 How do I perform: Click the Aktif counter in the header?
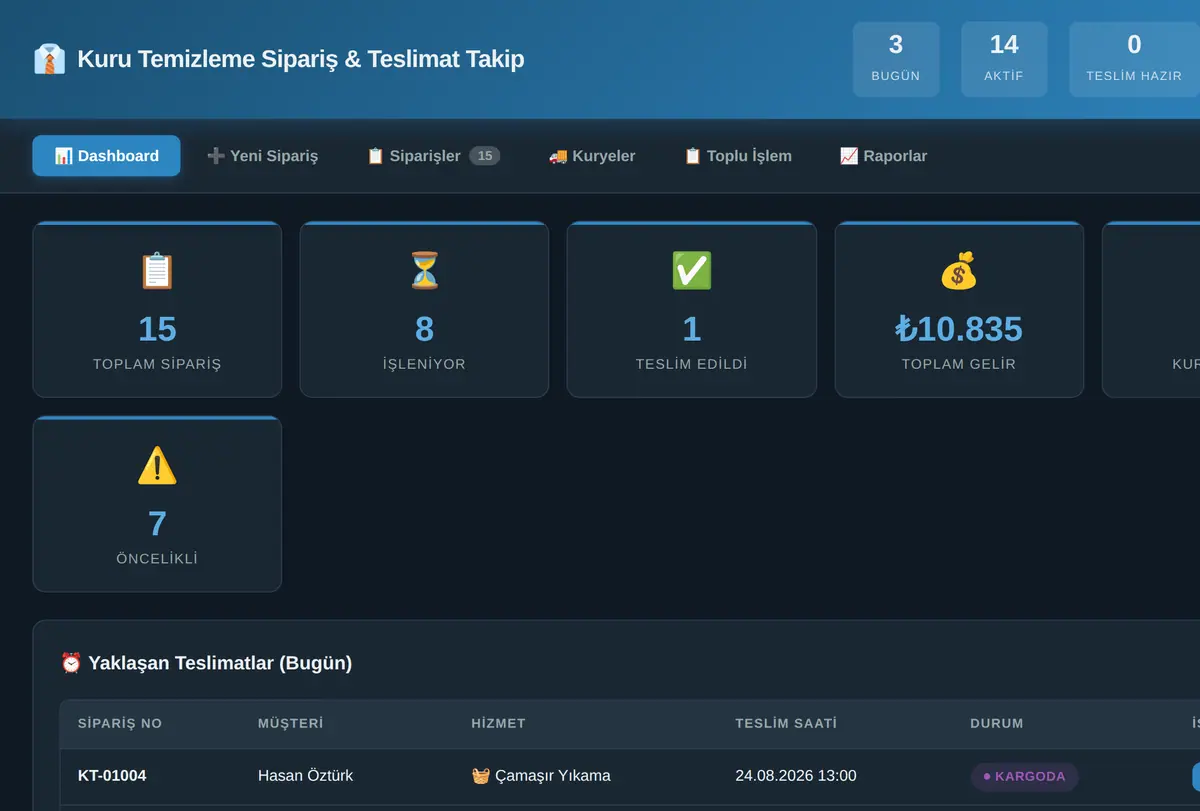pos(1004,59)
